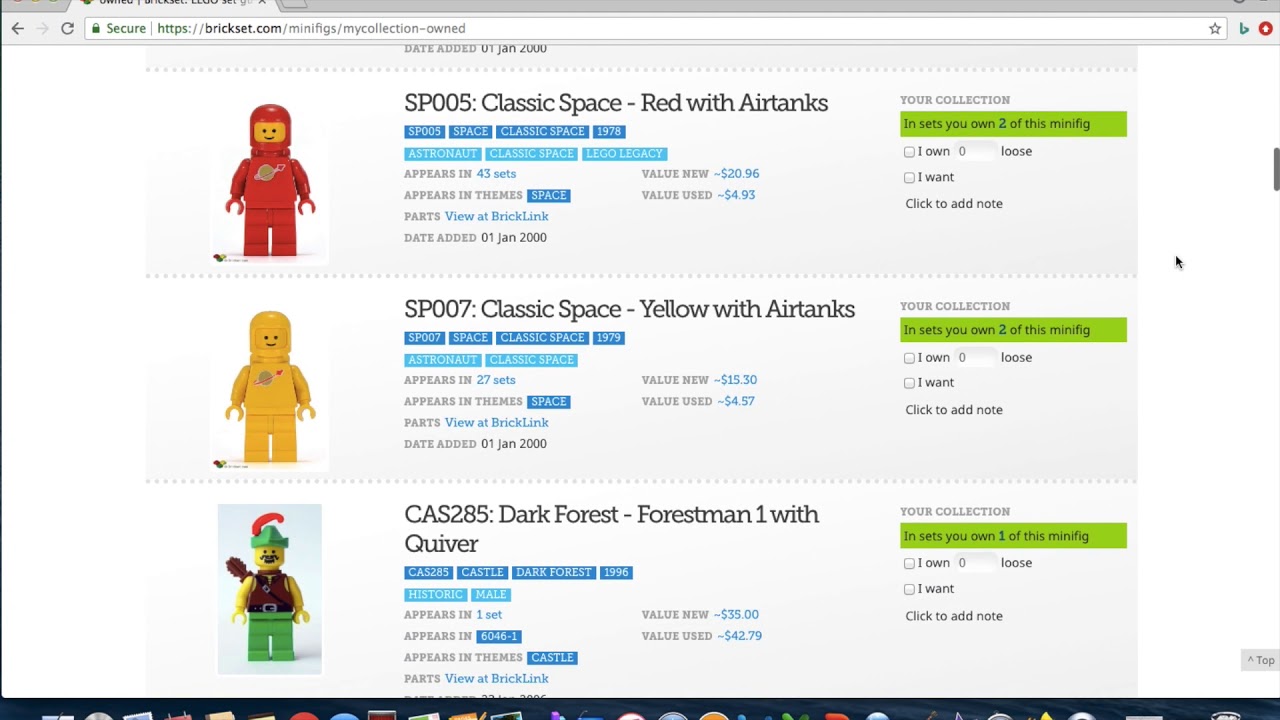Screen dimensions: 1280x720
Task: Open the red circular extension icon
Action: (1265, 29)
